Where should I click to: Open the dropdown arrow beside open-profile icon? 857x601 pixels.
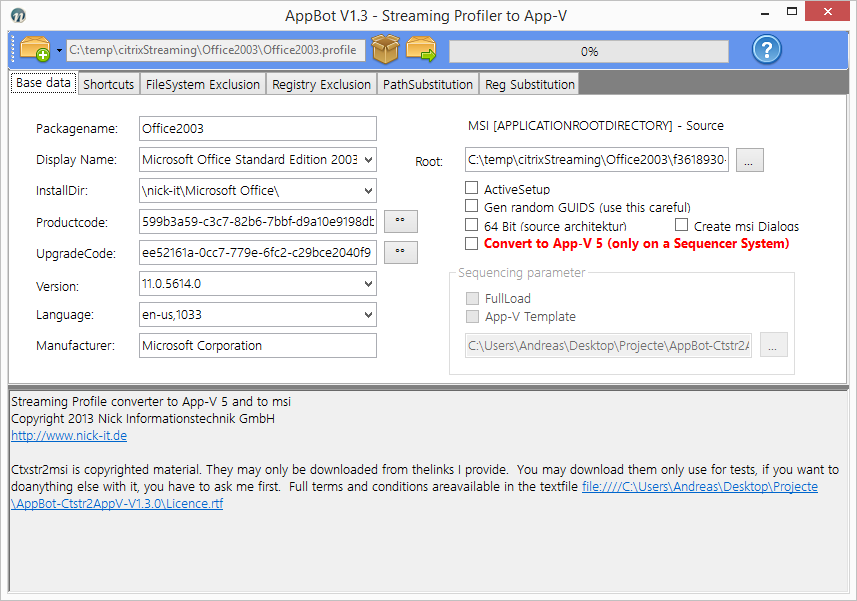pos(59,50)
